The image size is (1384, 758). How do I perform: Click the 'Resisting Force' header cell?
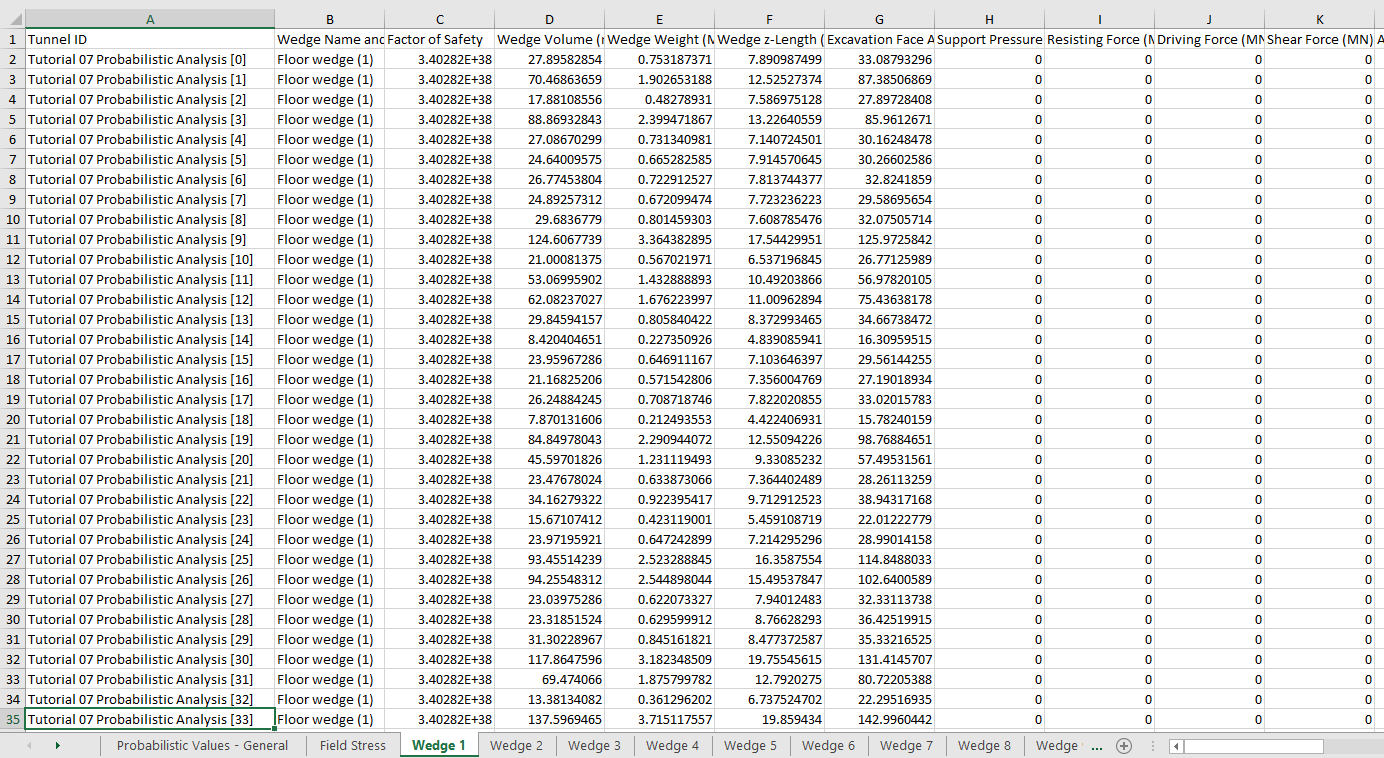click(x=1100, y=39)
